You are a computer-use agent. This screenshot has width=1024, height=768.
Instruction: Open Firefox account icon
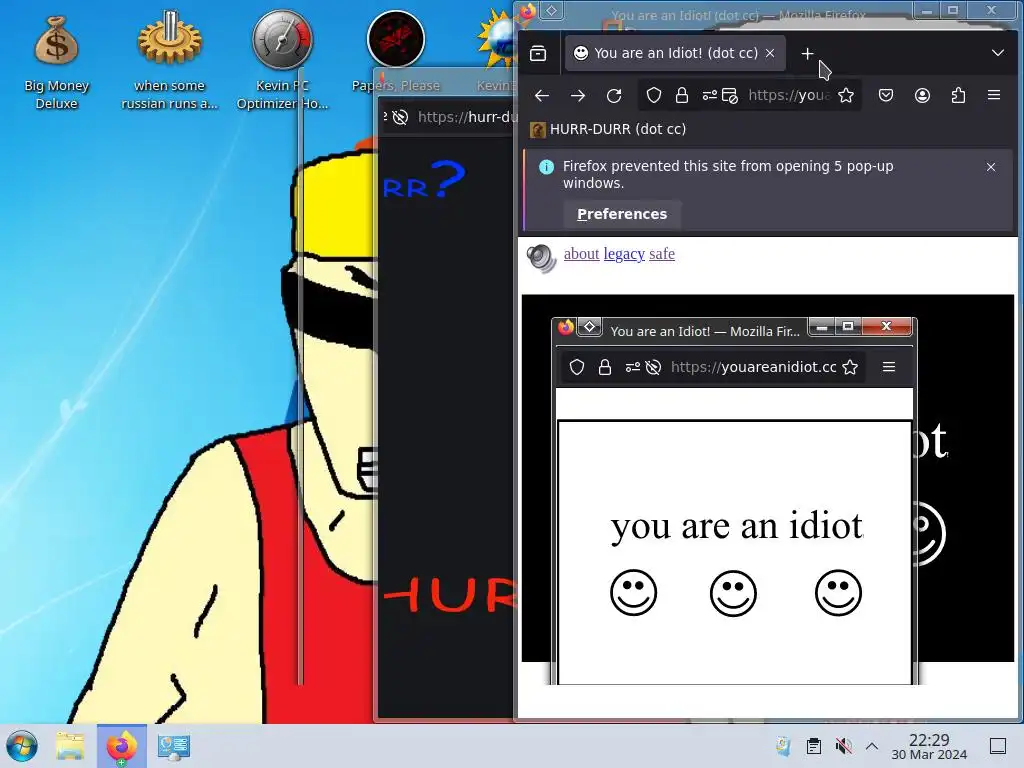click(922, 95)
